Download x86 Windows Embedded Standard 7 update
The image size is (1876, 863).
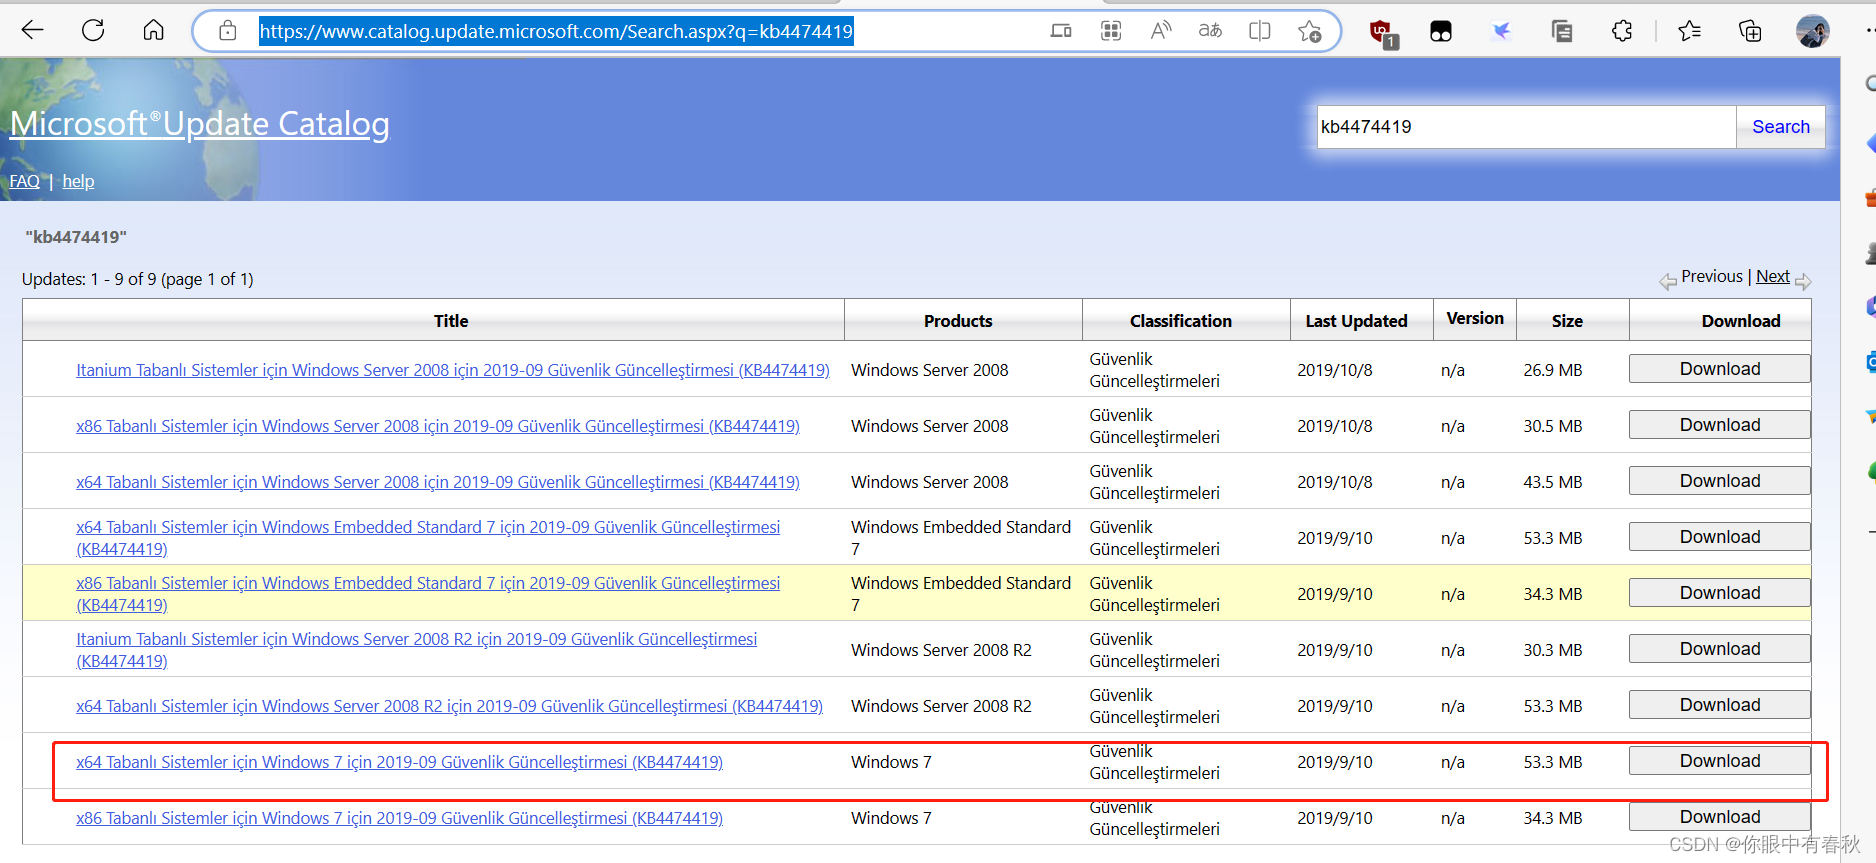point(1719,593)
